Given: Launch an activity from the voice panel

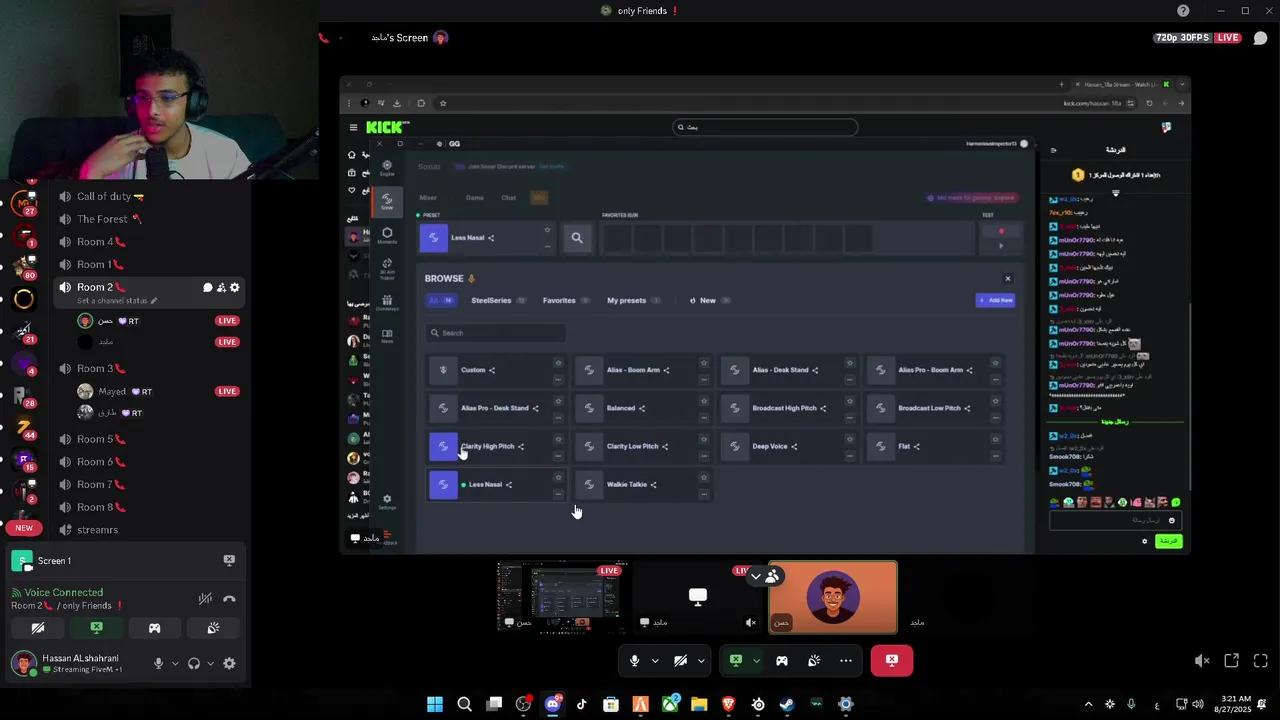Looking at the screenshot, I should pos(155,629).
